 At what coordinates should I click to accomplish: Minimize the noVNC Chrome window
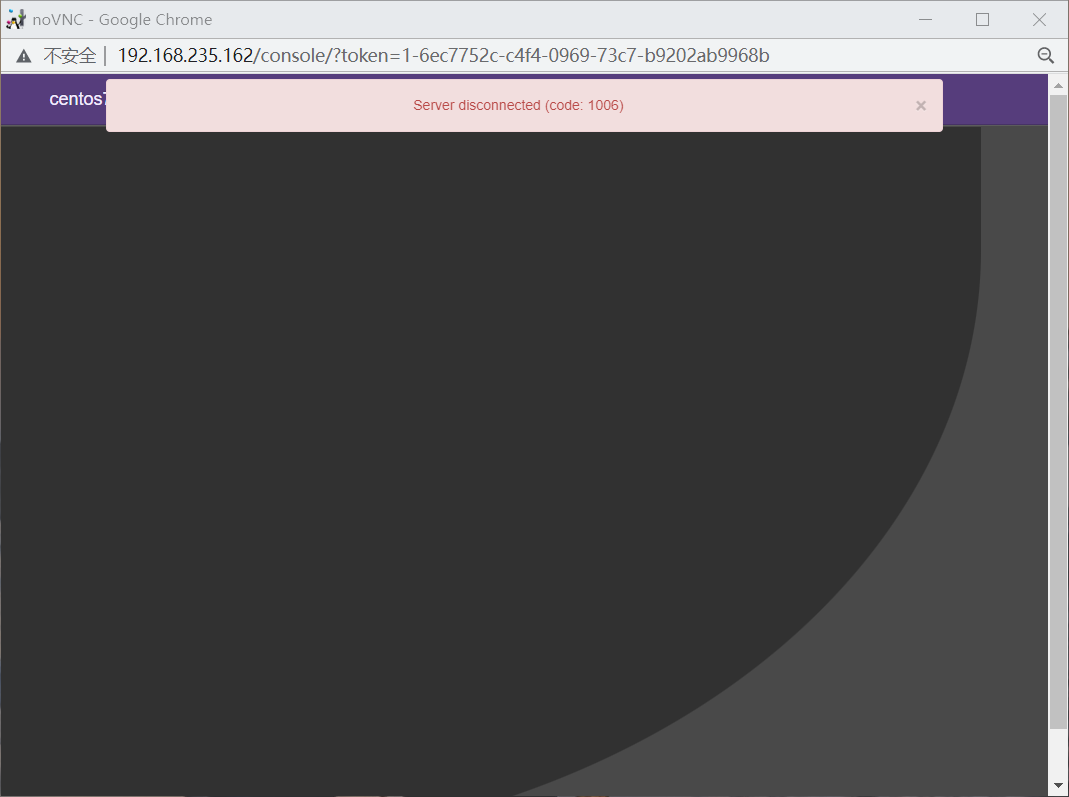tap(925, 20)
